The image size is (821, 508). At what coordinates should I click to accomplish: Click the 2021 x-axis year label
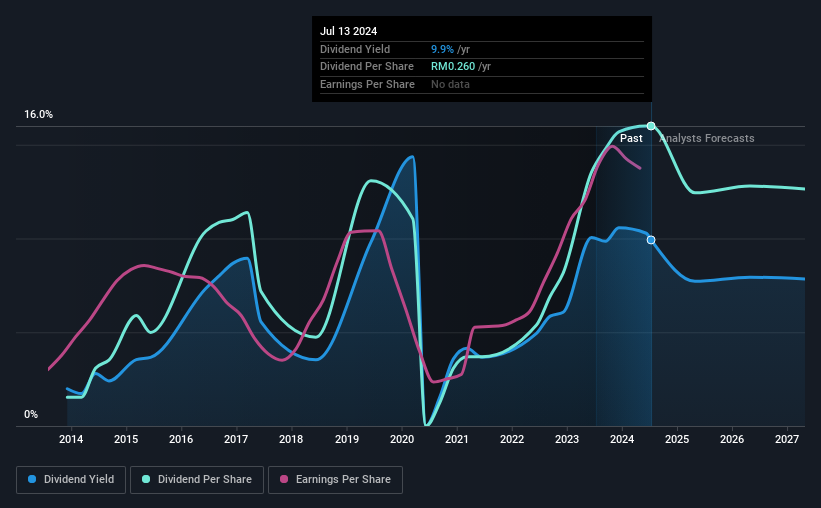(457, 439)
